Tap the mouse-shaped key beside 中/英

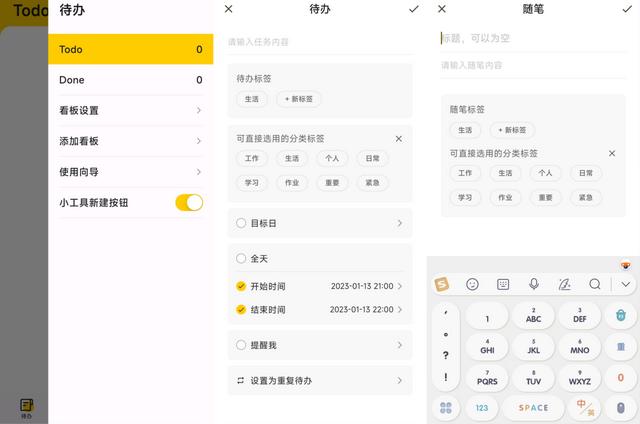[x=620, y=408]
